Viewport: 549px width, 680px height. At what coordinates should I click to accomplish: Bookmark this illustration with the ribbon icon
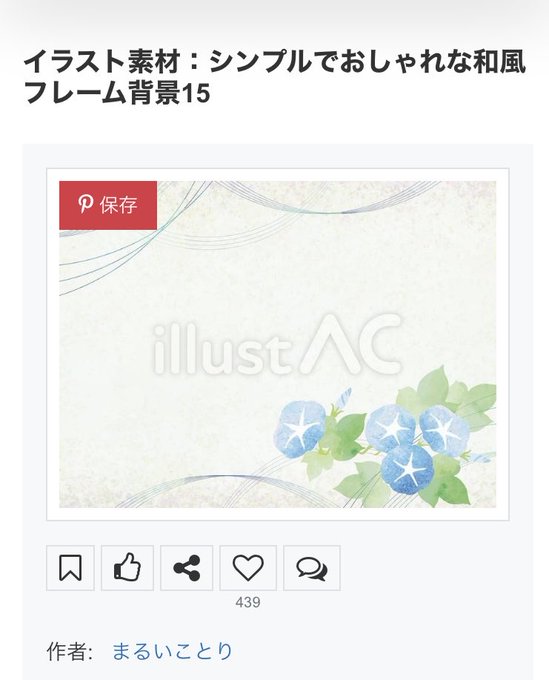point(70,568)
